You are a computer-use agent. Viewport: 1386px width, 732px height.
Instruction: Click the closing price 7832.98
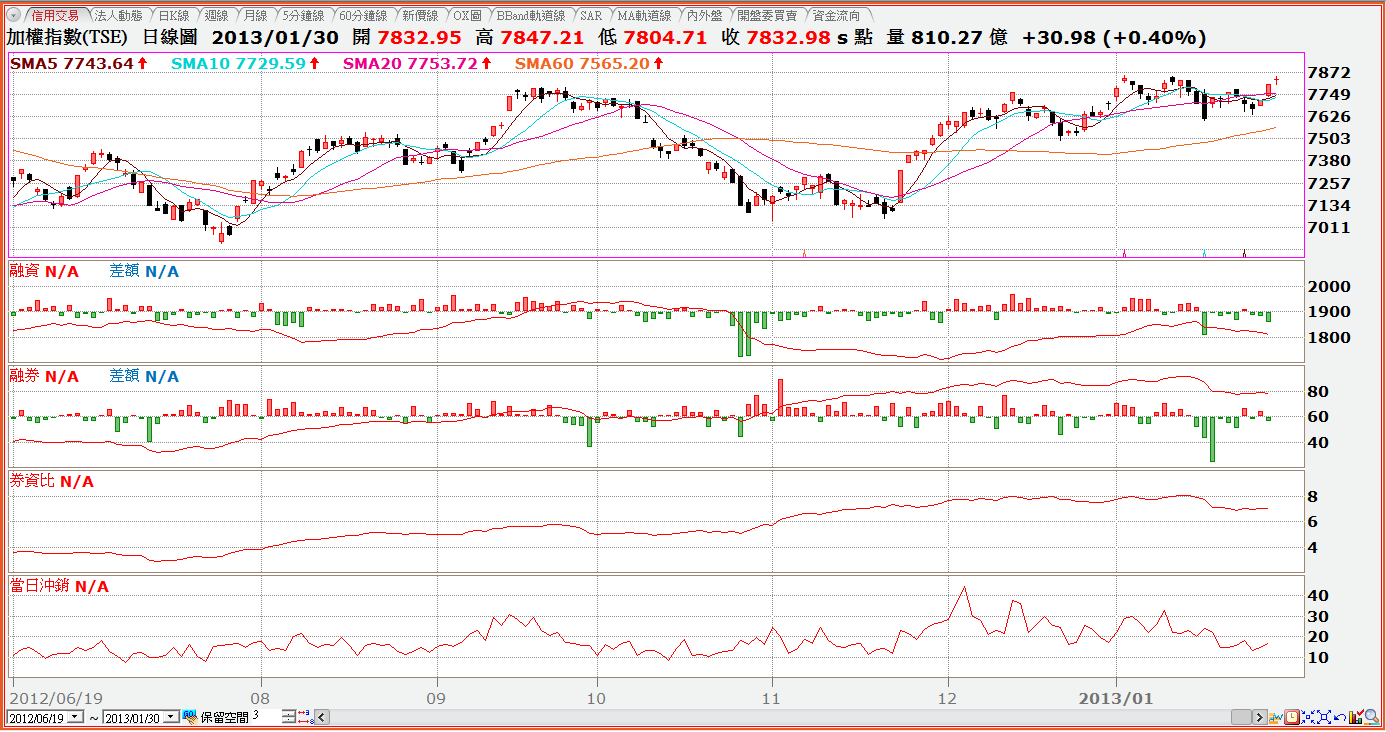pos(788,38)
